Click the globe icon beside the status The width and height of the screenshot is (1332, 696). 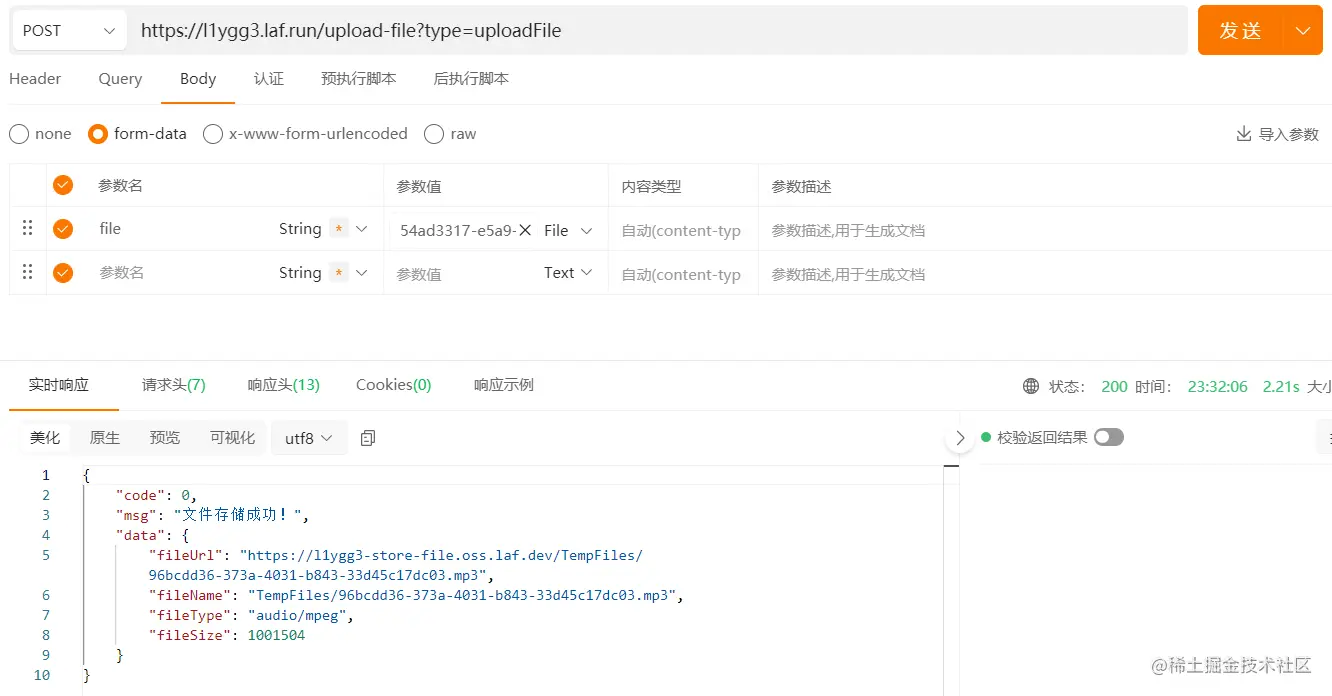click(x=1031, y=386)
